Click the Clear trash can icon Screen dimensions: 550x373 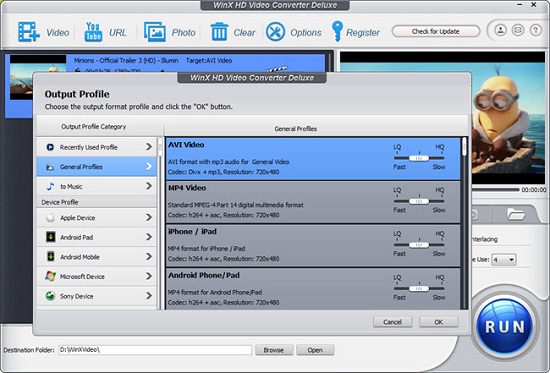219,32
